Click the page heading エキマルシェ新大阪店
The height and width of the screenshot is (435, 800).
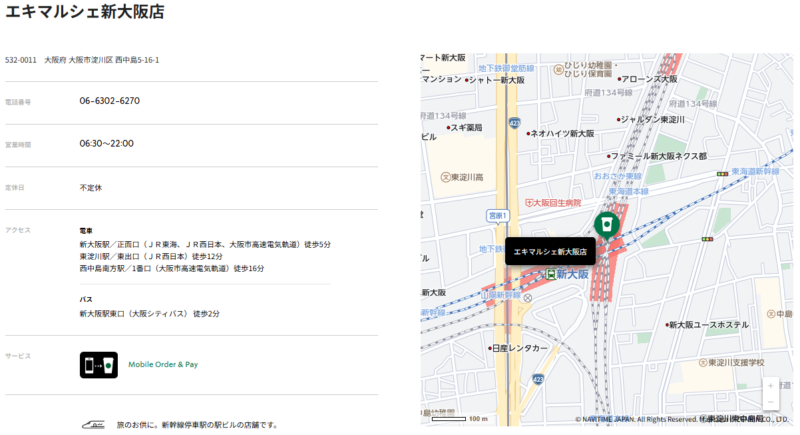point(85,11)
